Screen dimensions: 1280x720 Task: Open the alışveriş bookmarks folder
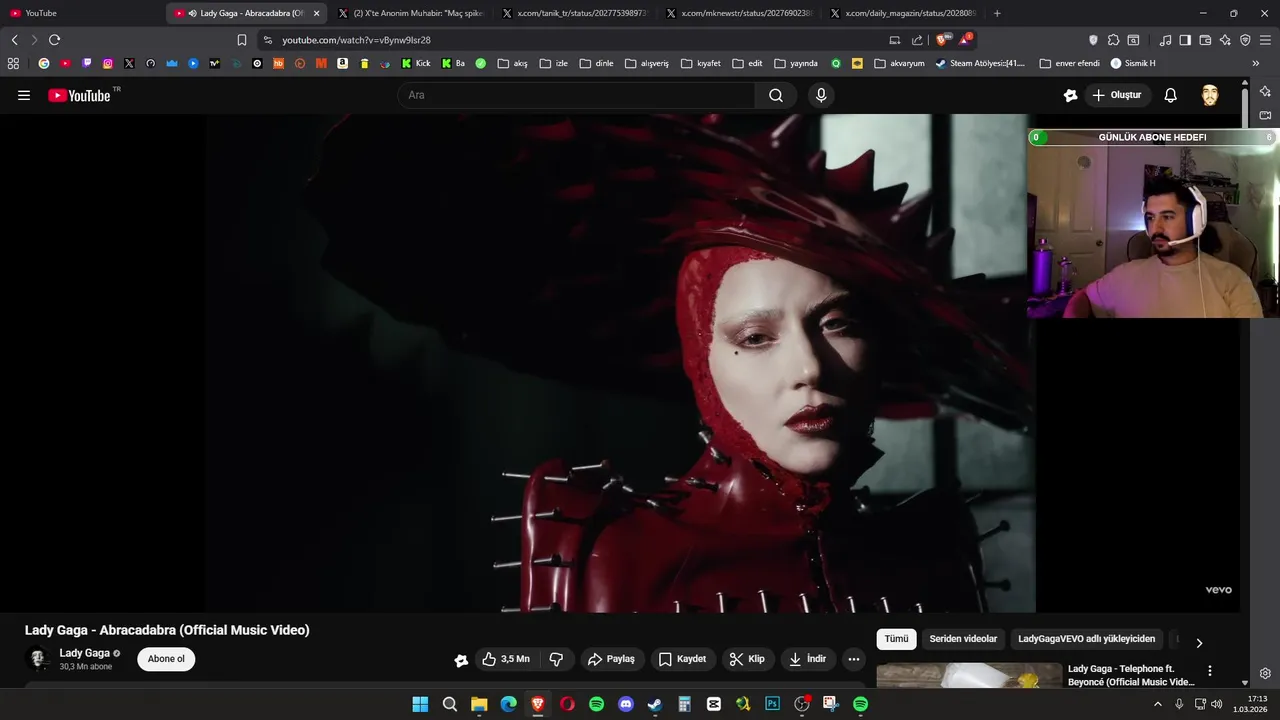646,63
